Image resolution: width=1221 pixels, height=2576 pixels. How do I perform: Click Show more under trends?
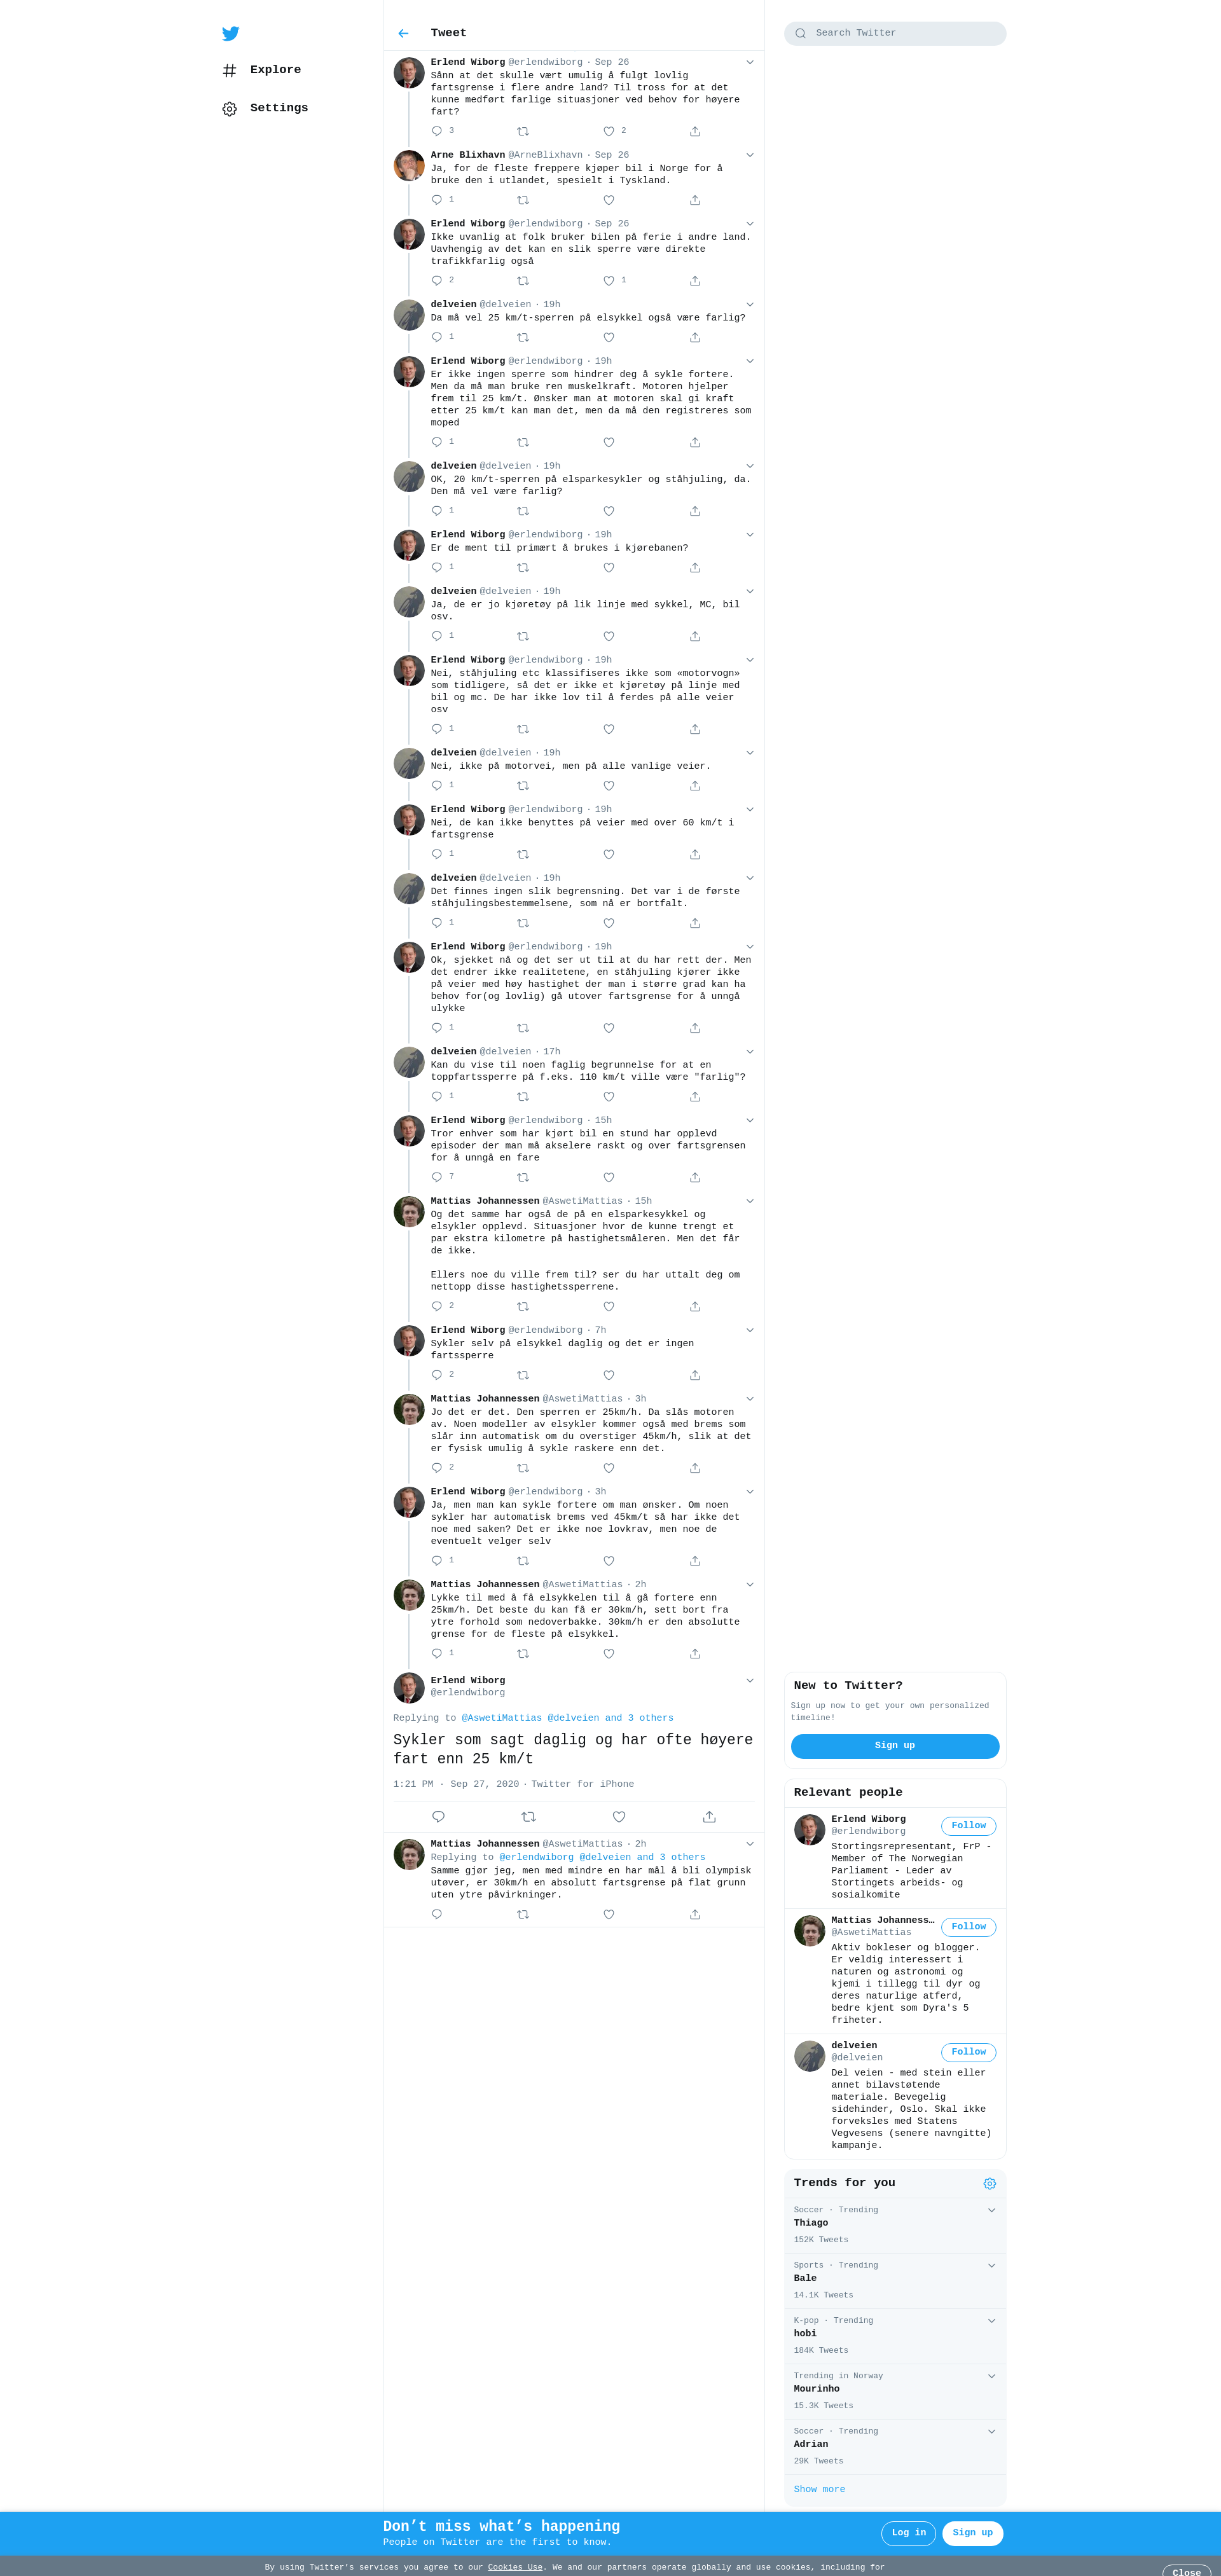[819, 2489]
